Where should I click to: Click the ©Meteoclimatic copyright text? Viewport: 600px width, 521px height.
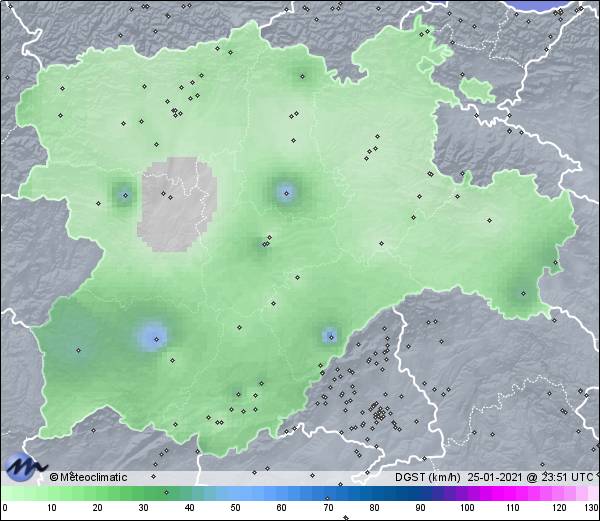point(88,477)
